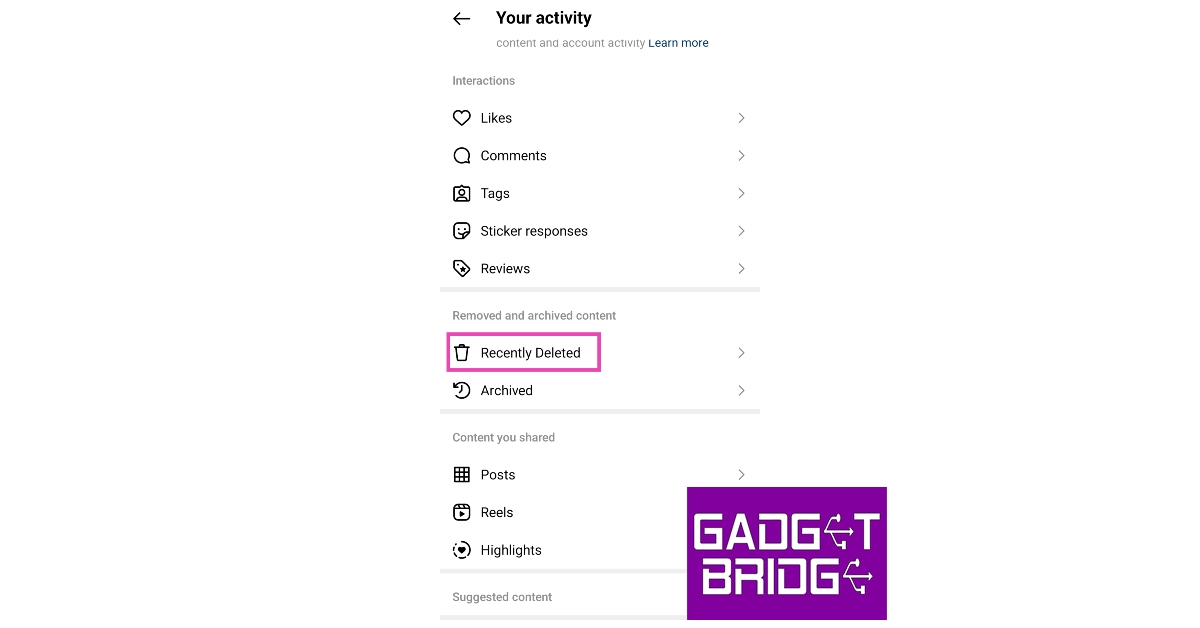The width and height of the screenshot is (1200, 628).
Task: Open the Highlights label
Action: pos(511,550)
